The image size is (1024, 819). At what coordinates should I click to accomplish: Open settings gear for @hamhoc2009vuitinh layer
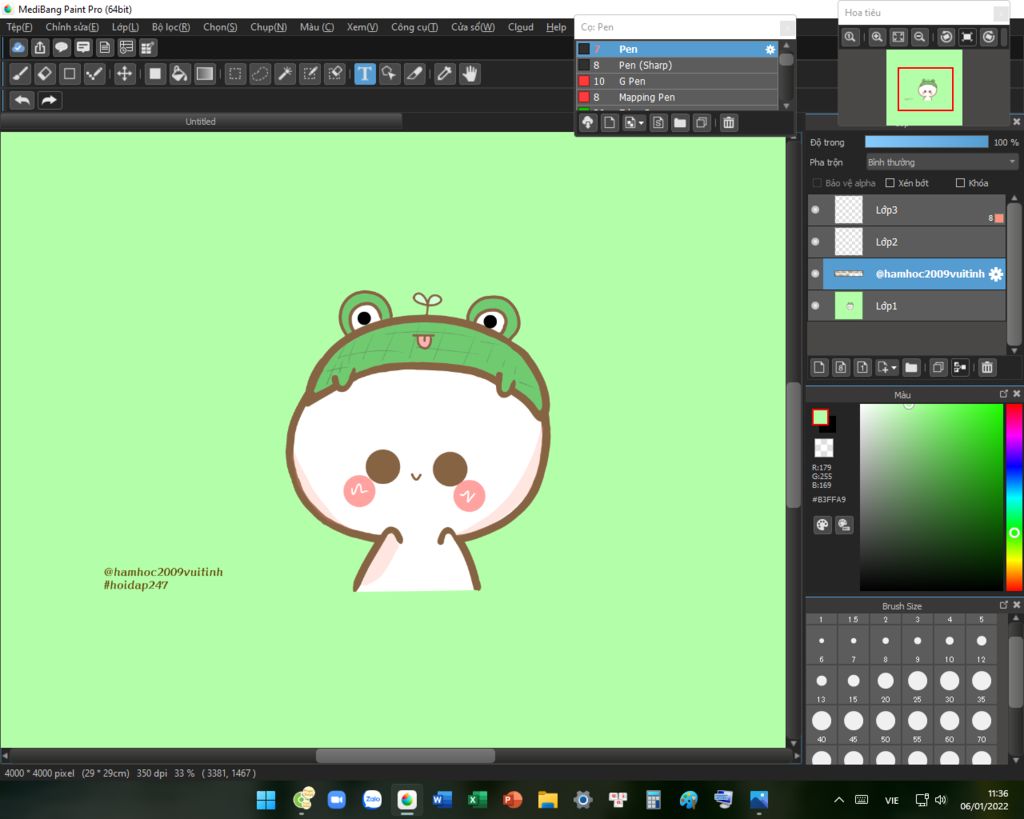(x=995, y=274)
